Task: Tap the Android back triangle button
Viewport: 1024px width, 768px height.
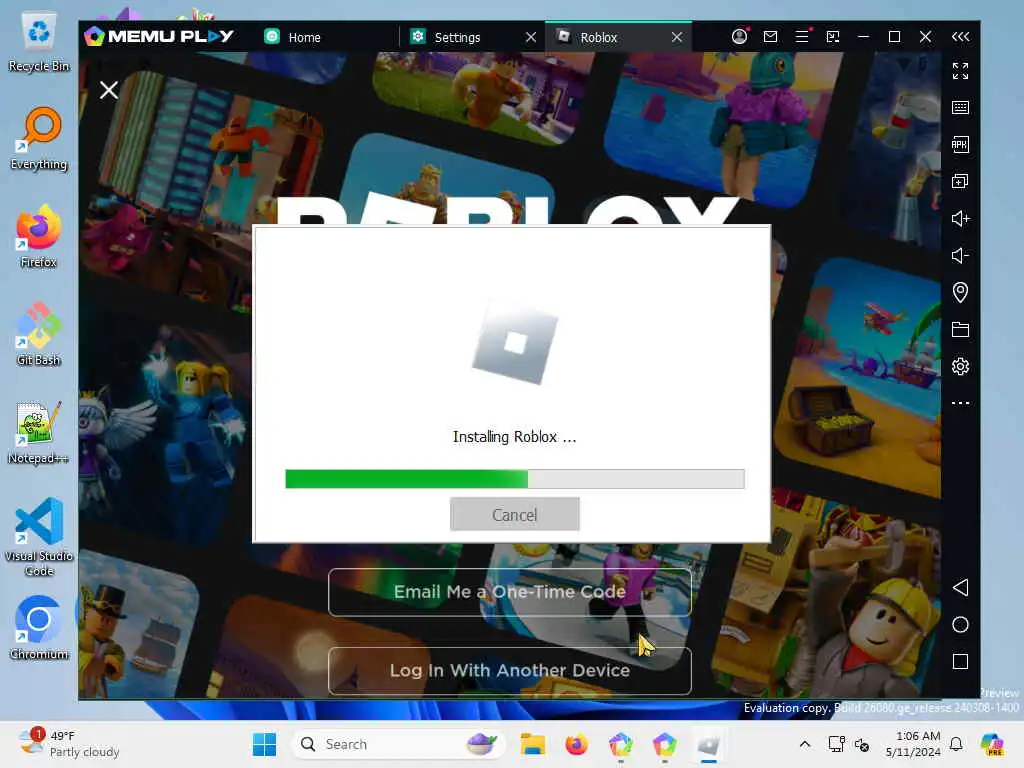Action: pos(960,587)
